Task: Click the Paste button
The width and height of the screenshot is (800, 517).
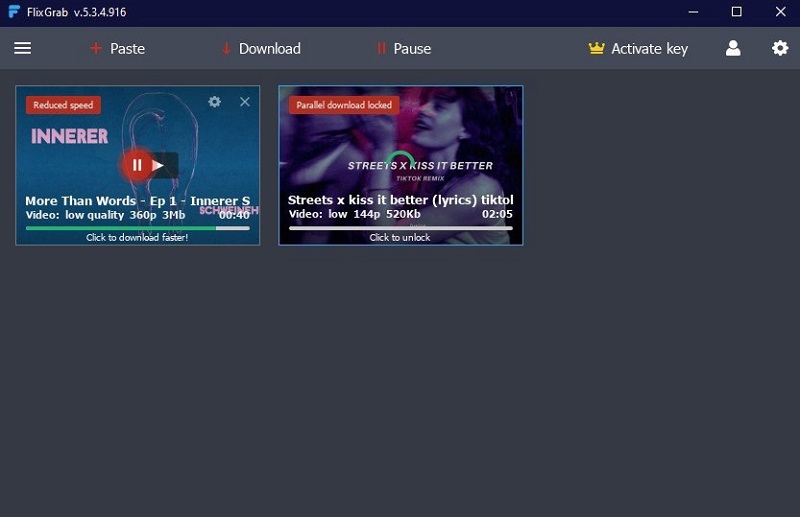Action: pos(117,48)
